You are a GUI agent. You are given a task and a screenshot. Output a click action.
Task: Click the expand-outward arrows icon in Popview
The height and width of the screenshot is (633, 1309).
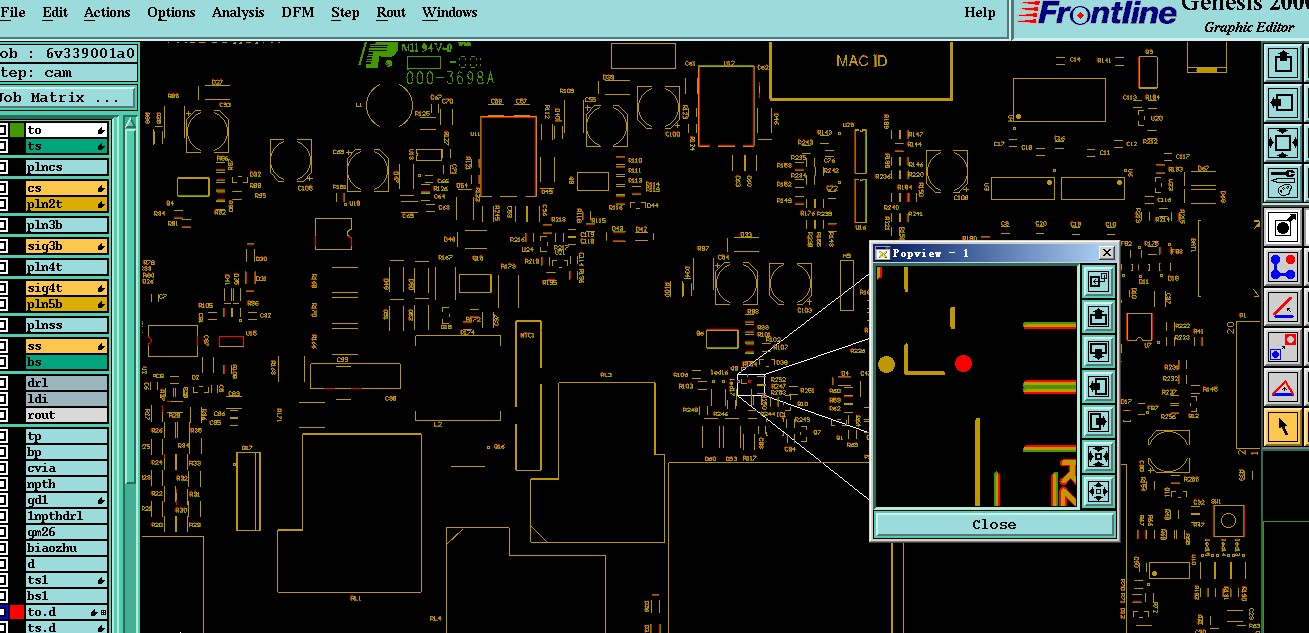click(1097, 492)
